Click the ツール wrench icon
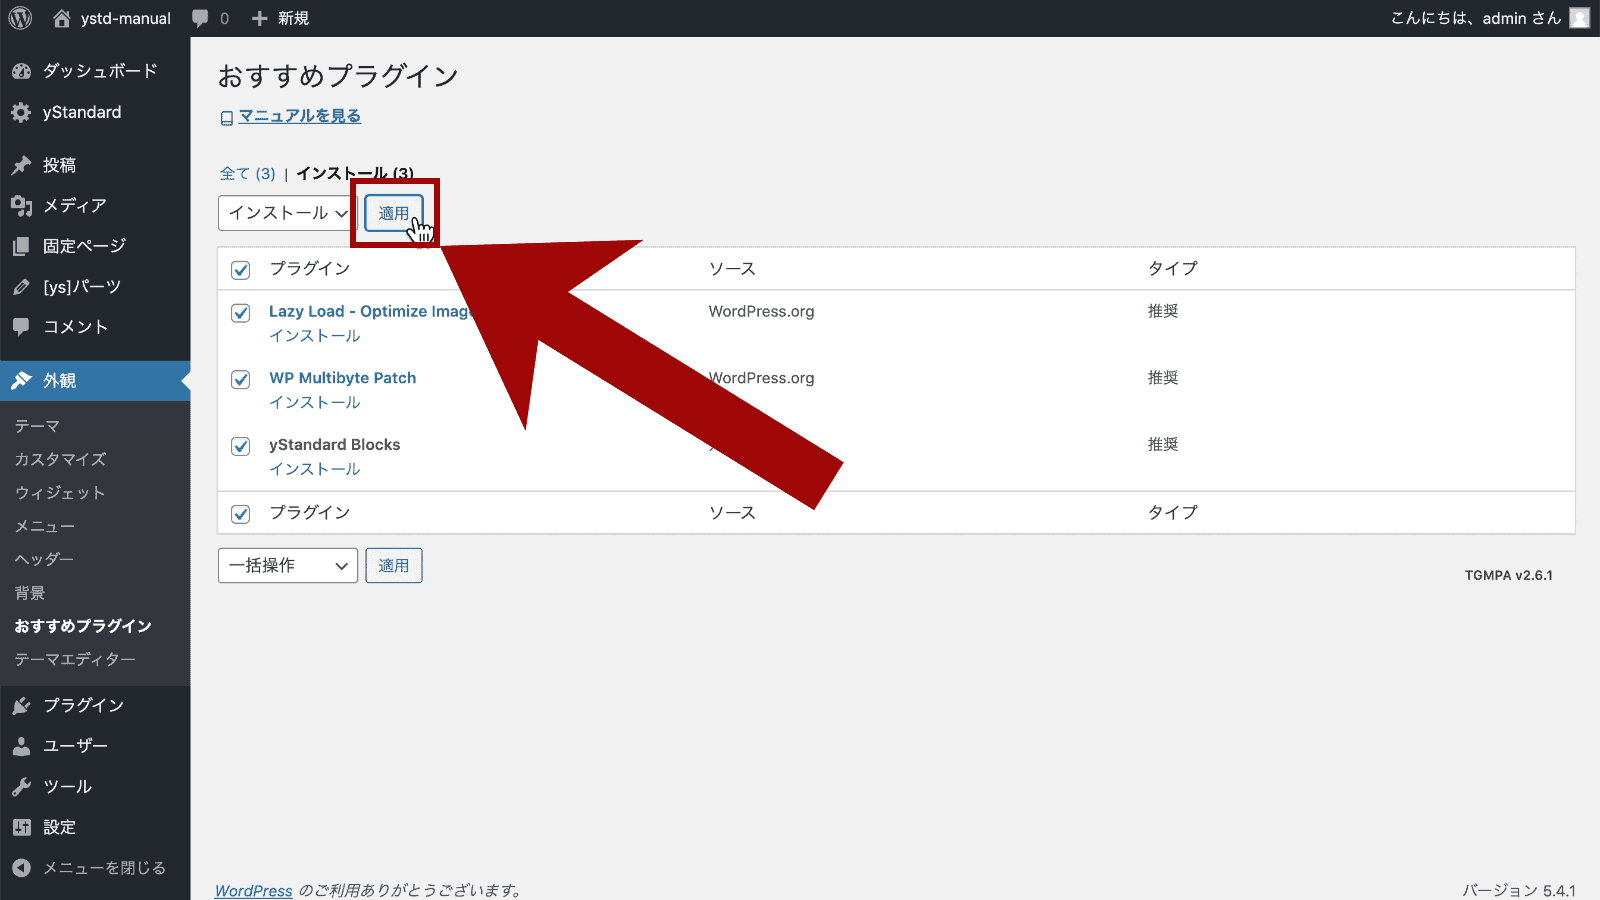This screenshot has height=900, width=1600. pos(21,787)
